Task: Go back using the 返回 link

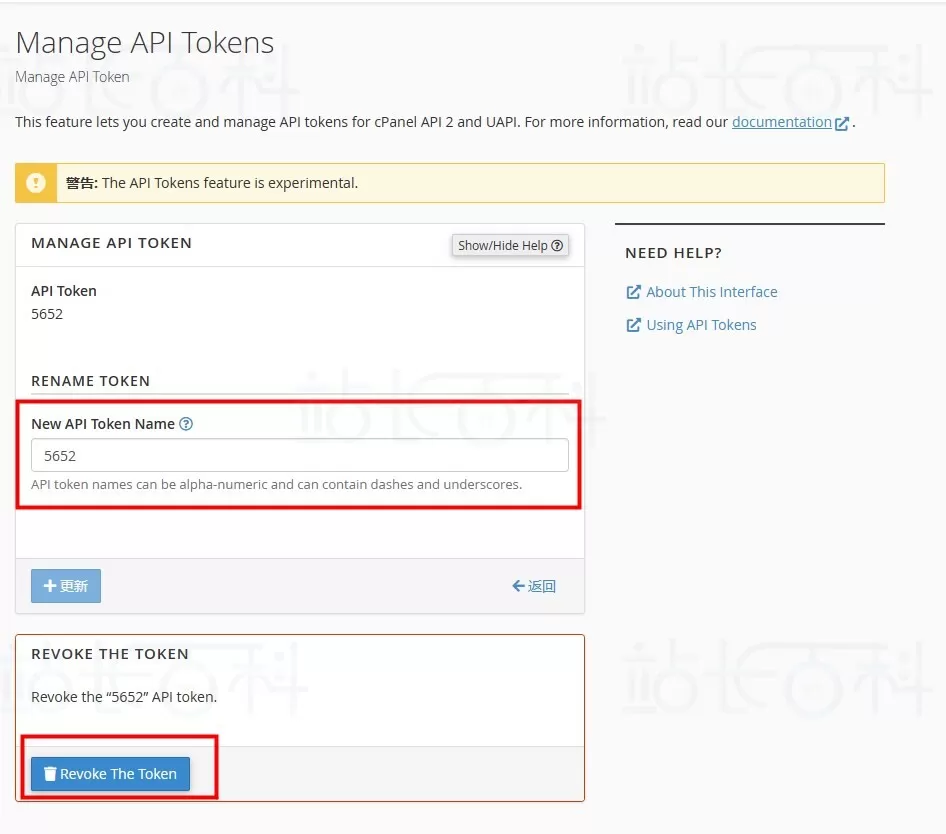Action: (x=541, y=586)
